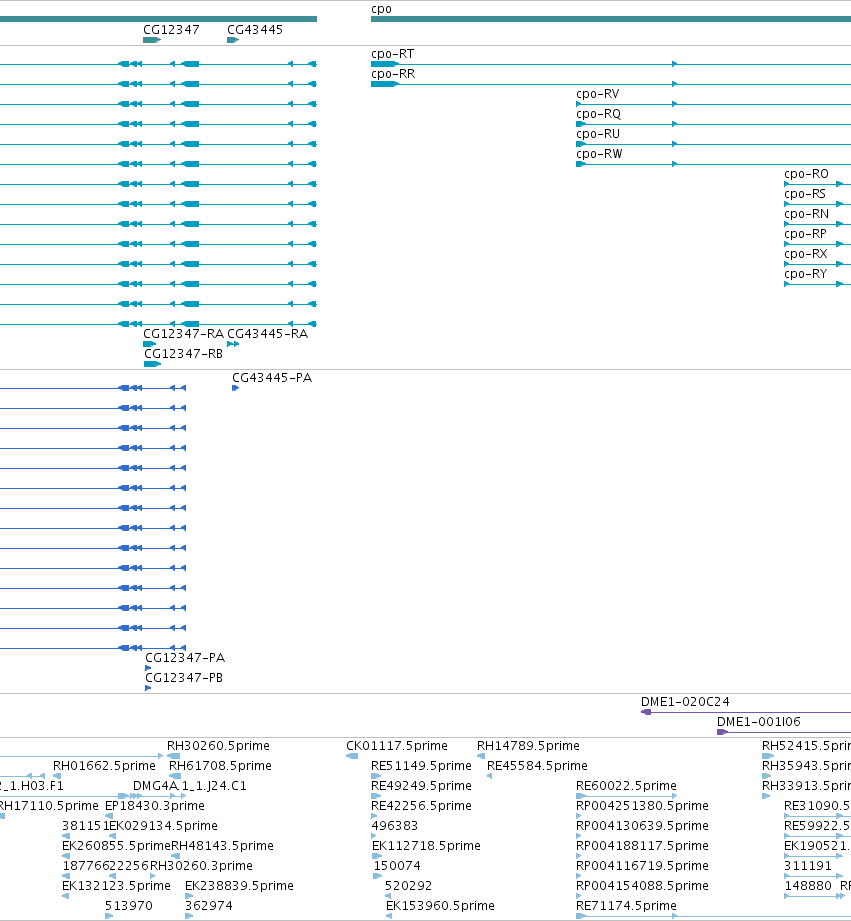Viewport: 851px width, 921px height.
Task: Click the 150074 feature label
Action: pos(396,866)
